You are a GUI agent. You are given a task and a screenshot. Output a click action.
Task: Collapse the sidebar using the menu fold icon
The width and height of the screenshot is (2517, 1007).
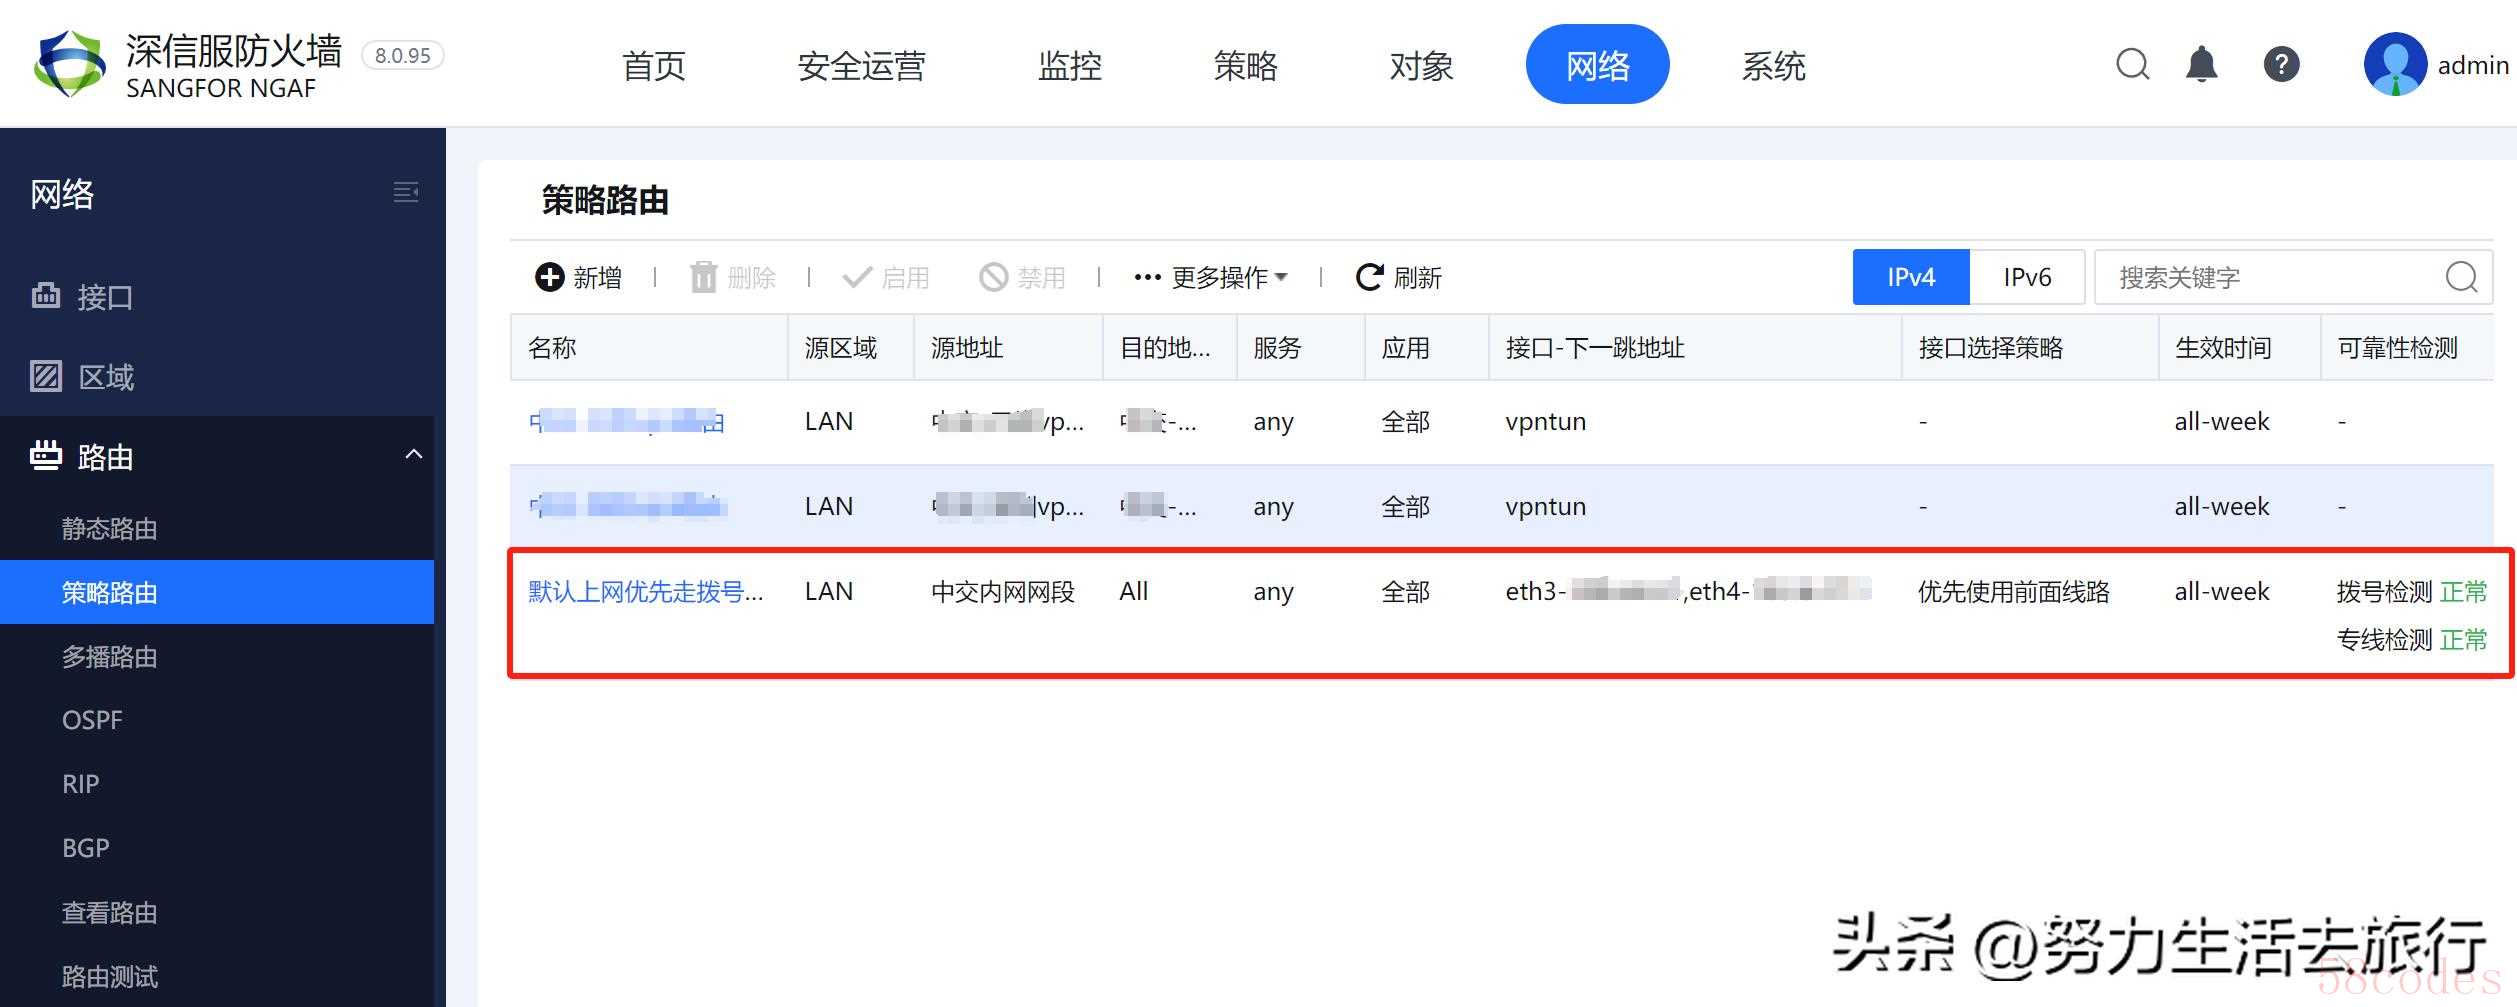(405, 192)
